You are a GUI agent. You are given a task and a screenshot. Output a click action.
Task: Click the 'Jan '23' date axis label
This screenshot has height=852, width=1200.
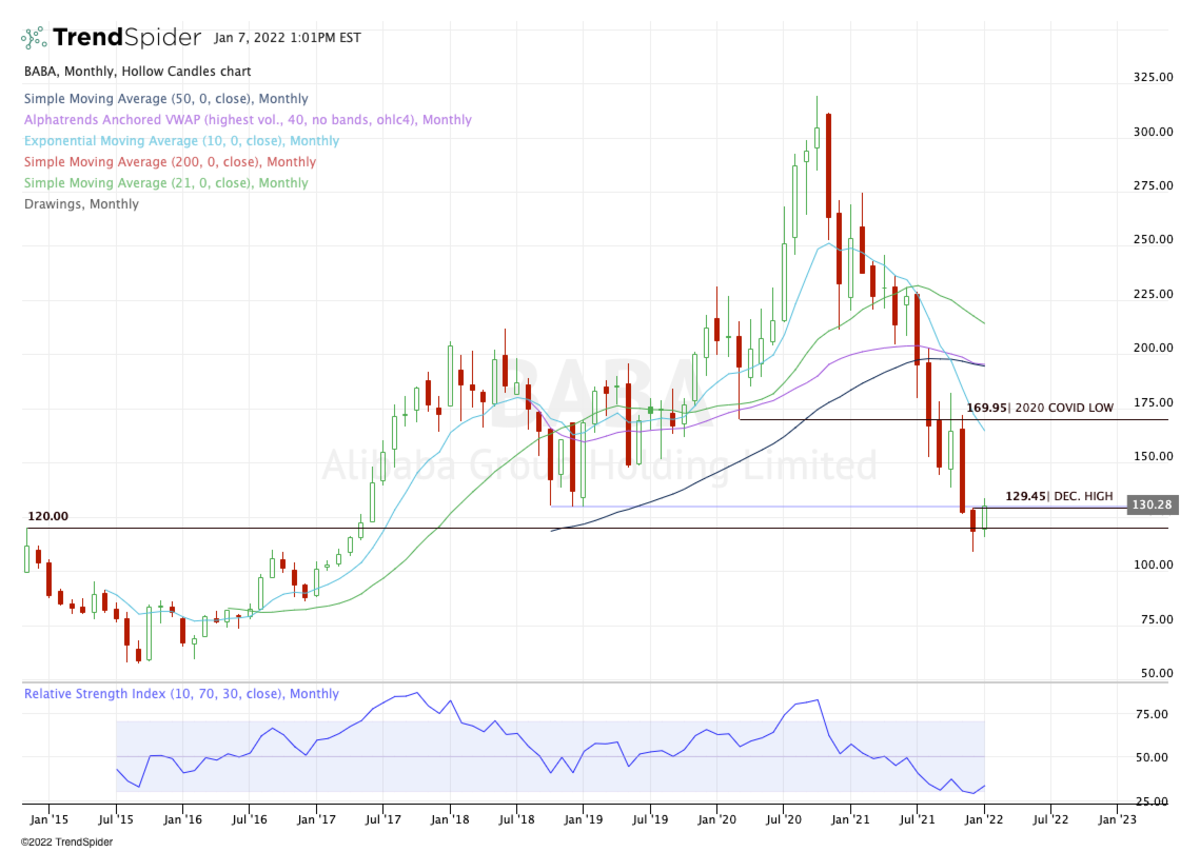1117,819
